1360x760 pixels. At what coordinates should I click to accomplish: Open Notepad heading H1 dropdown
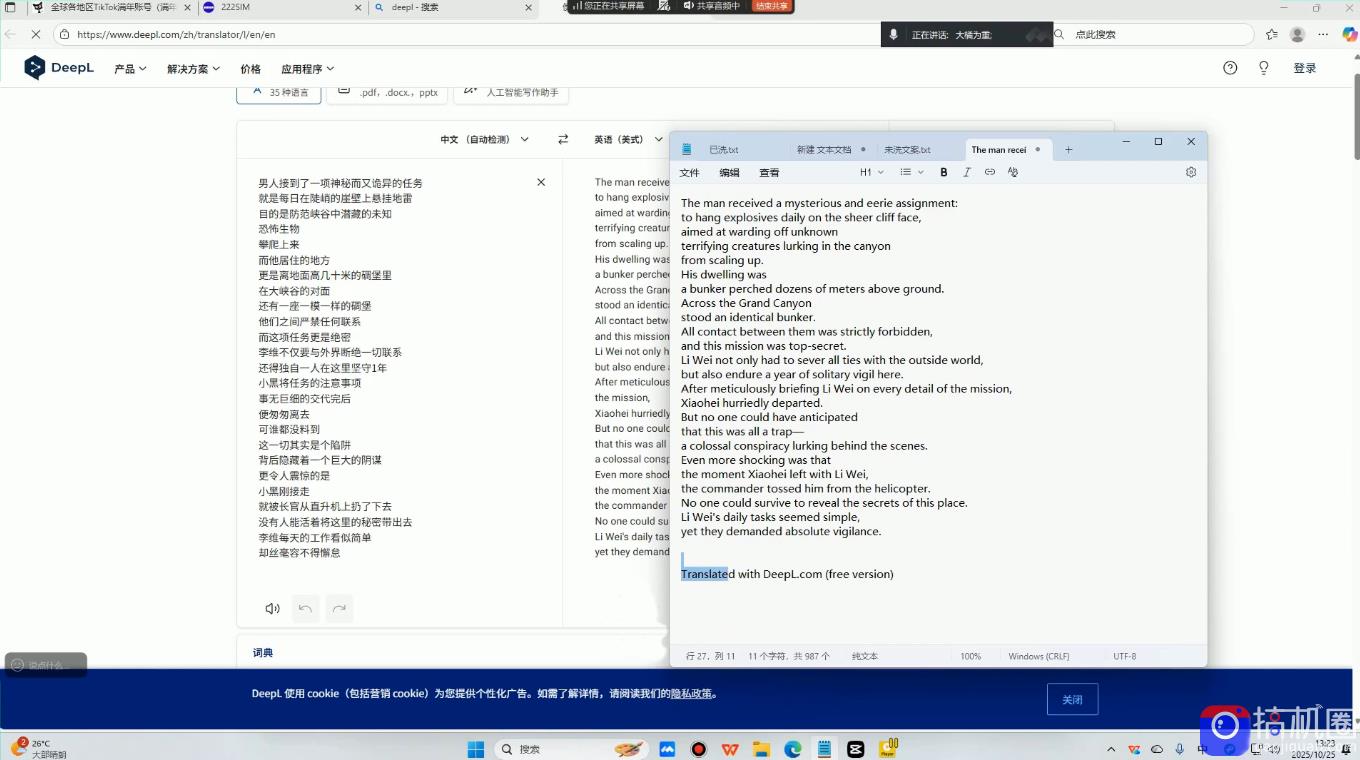pyautogui.click(x=871, y=172)
